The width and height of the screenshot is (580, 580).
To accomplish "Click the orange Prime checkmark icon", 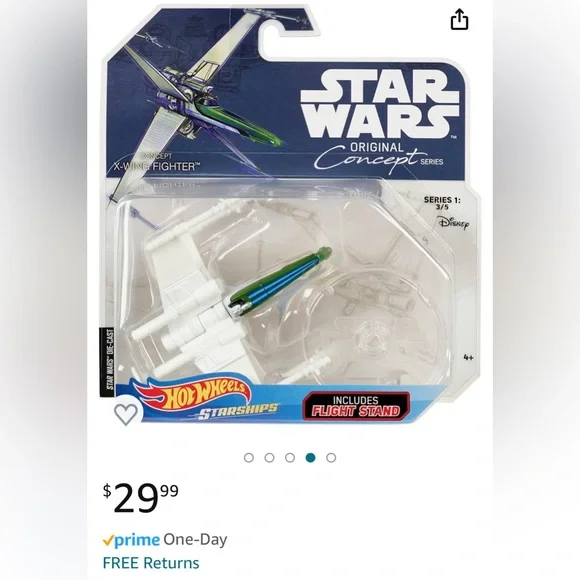I will (108, 540).
